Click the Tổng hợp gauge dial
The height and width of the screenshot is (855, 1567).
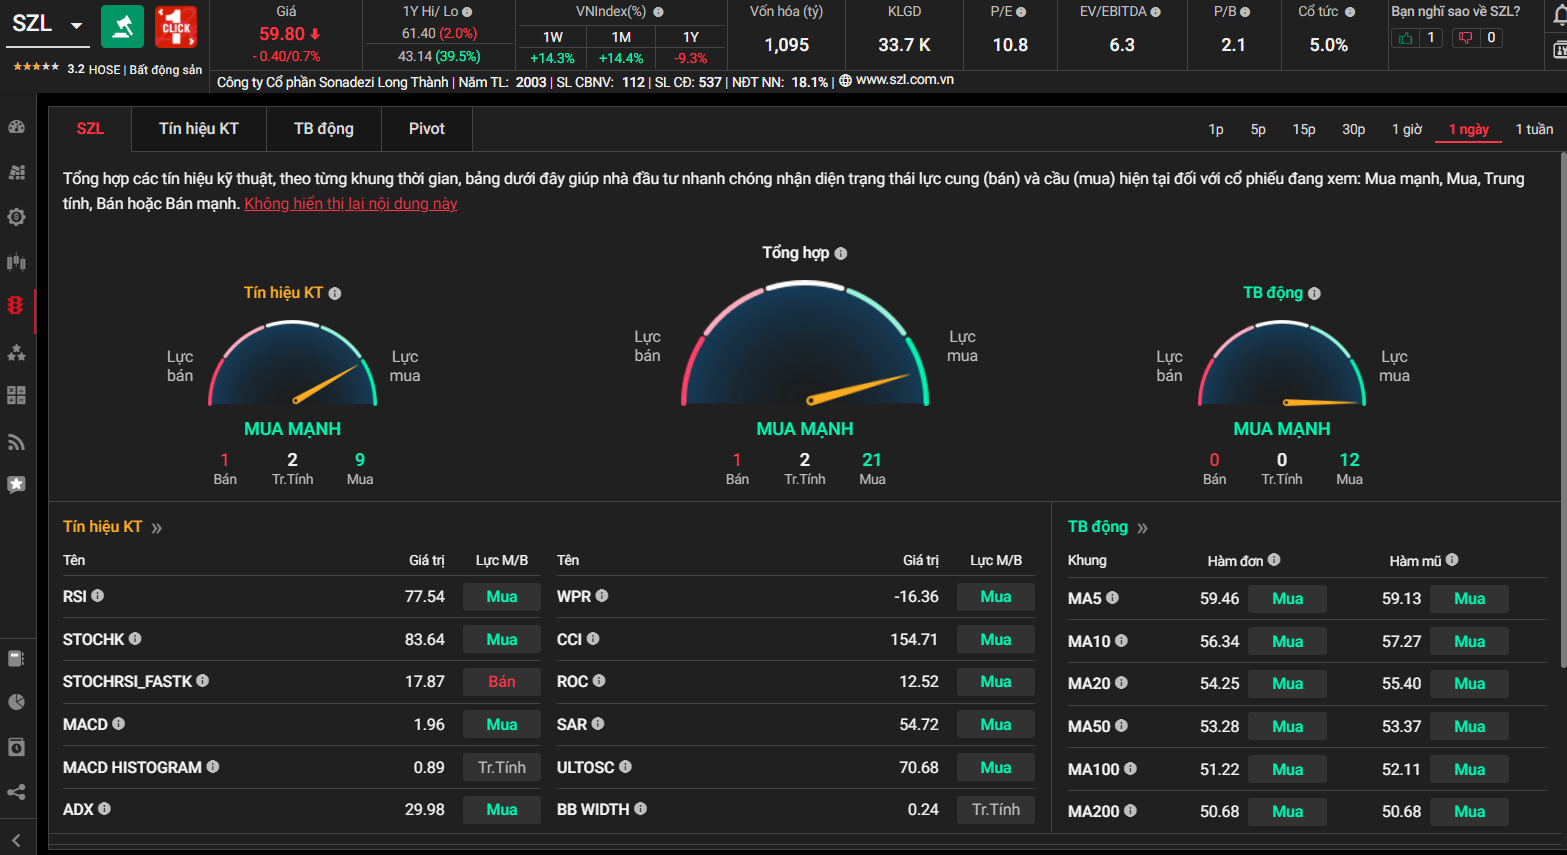click(x=805, y=350)
